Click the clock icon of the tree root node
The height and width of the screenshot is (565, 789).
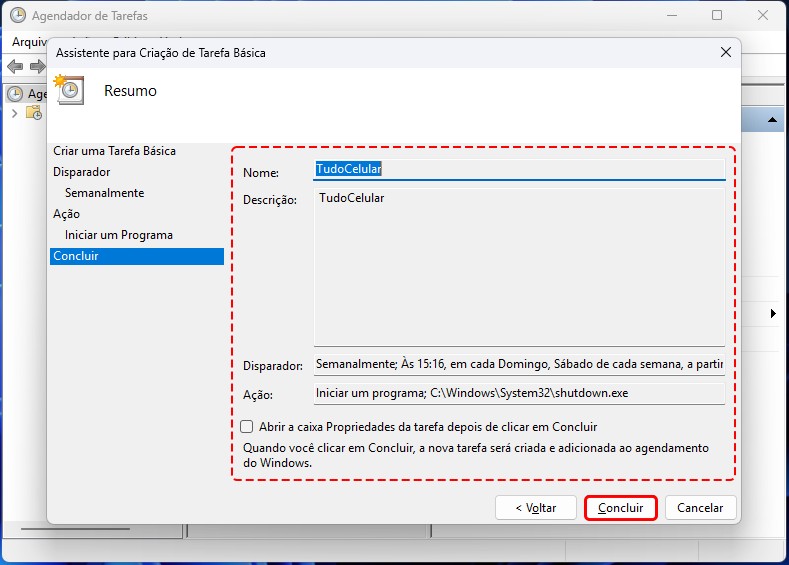15,94
